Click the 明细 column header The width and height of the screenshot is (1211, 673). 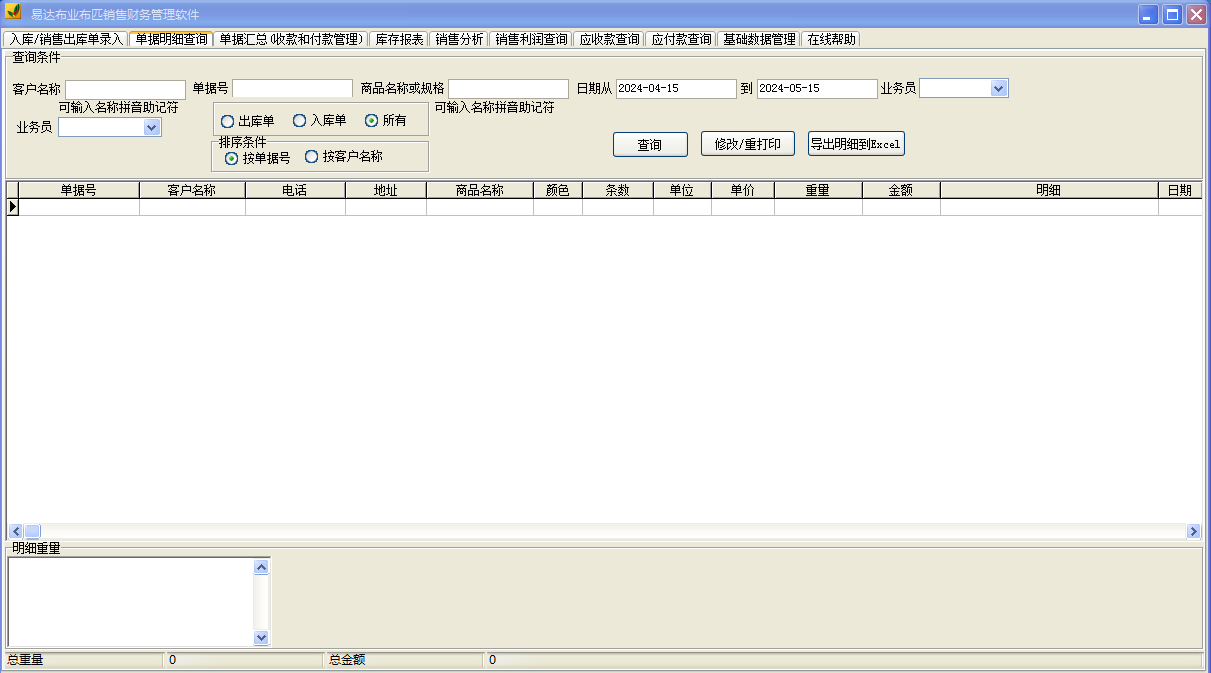coord(1049,190)
